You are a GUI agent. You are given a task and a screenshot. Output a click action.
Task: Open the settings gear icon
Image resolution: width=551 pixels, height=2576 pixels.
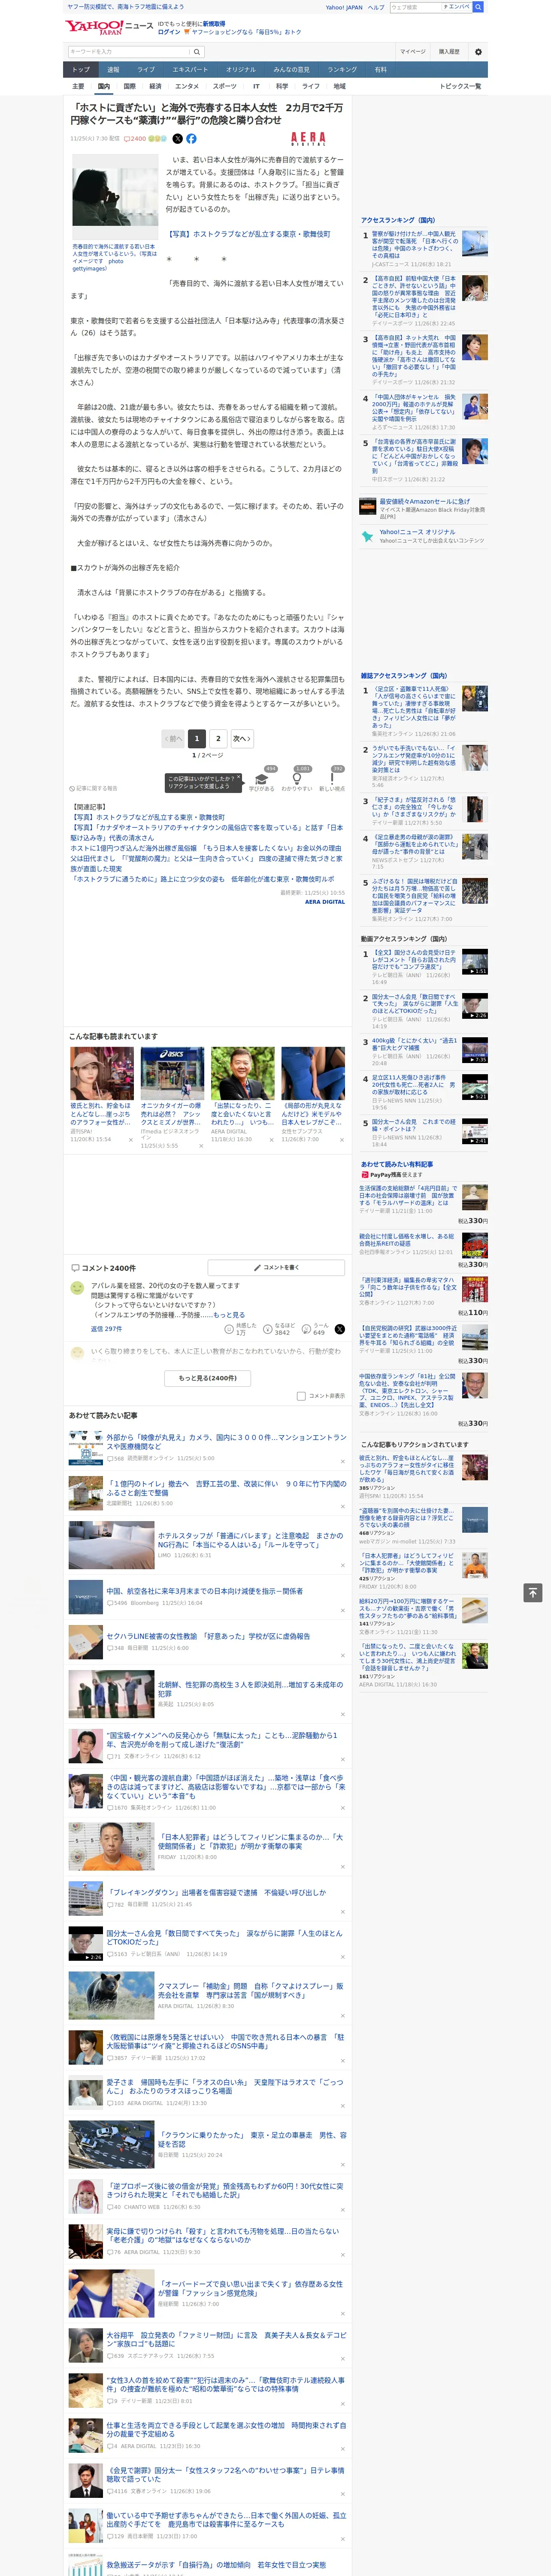(x=478, y=51)
